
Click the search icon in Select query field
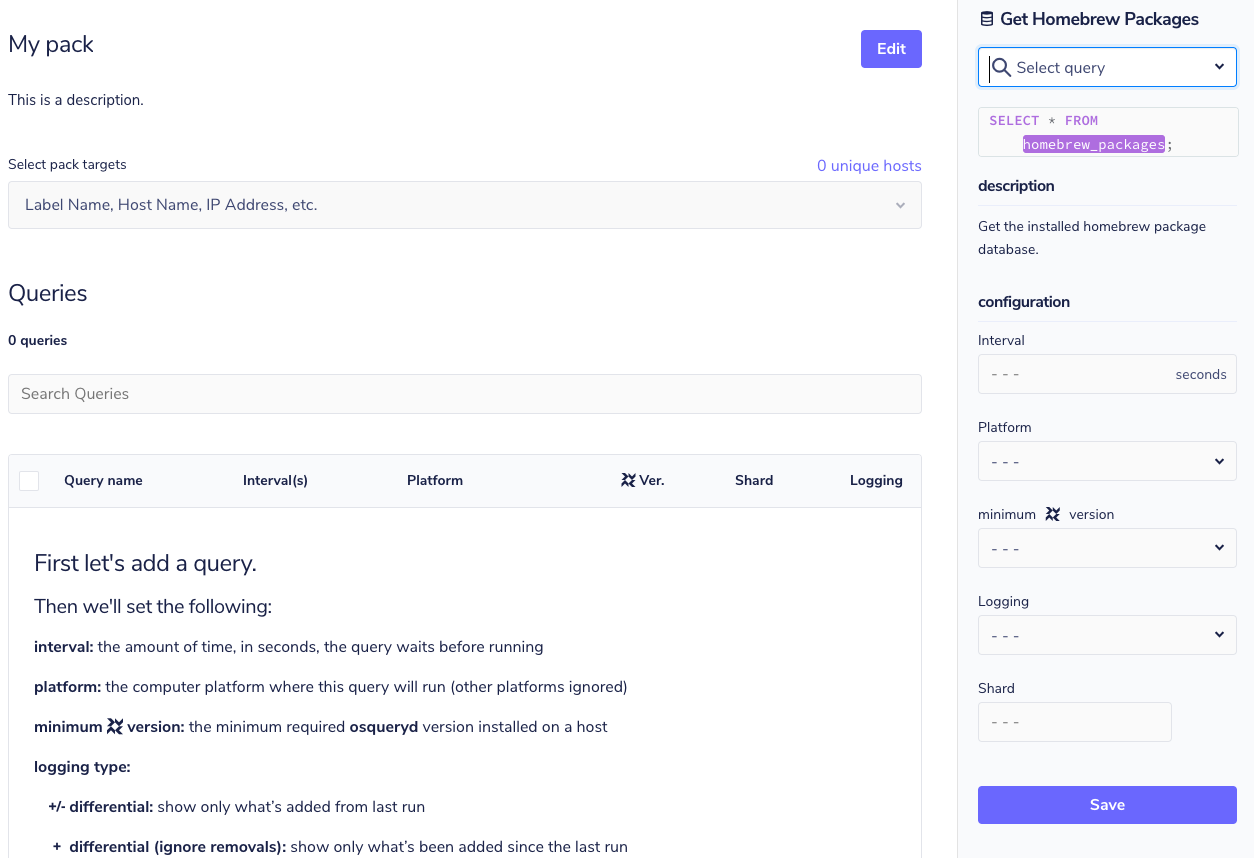1000,67
